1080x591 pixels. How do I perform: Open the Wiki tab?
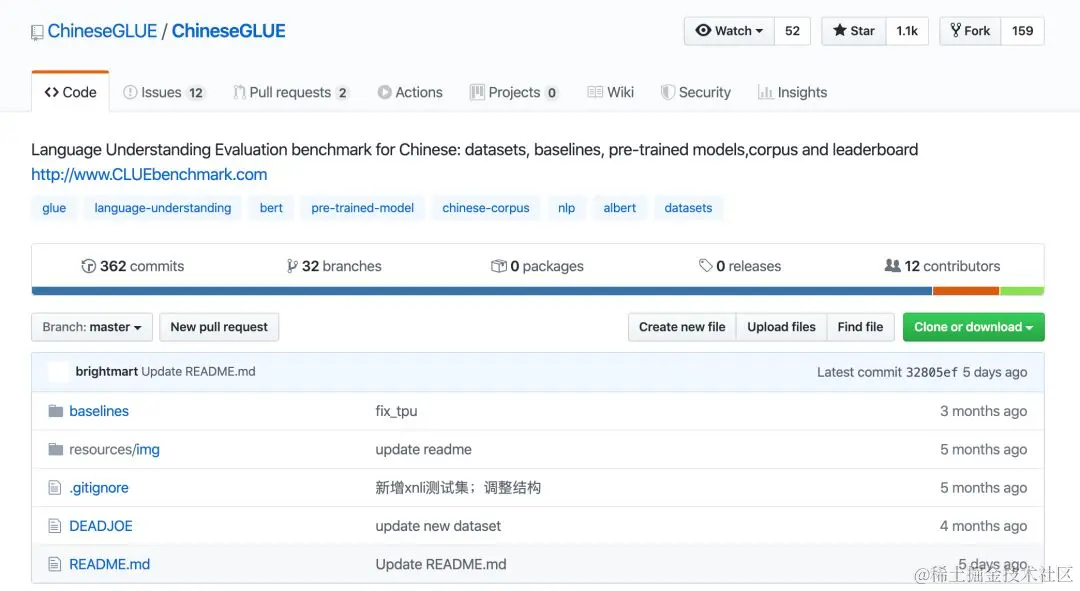point(610,92)
